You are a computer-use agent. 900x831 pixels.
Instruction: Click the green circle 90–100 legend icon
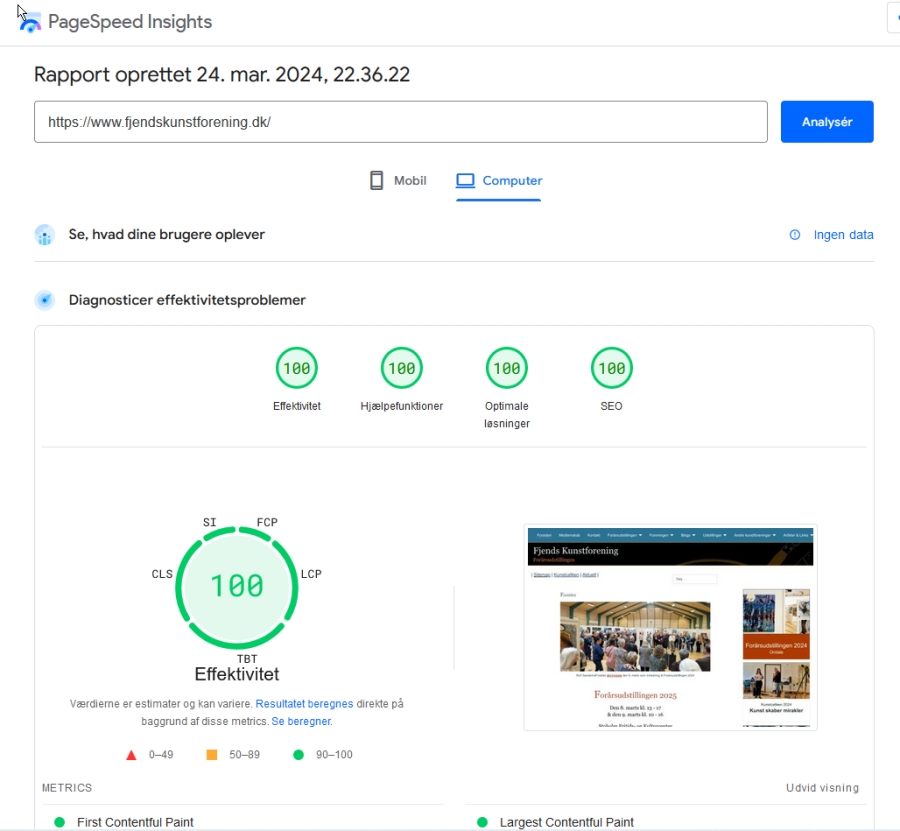[298, 755]
